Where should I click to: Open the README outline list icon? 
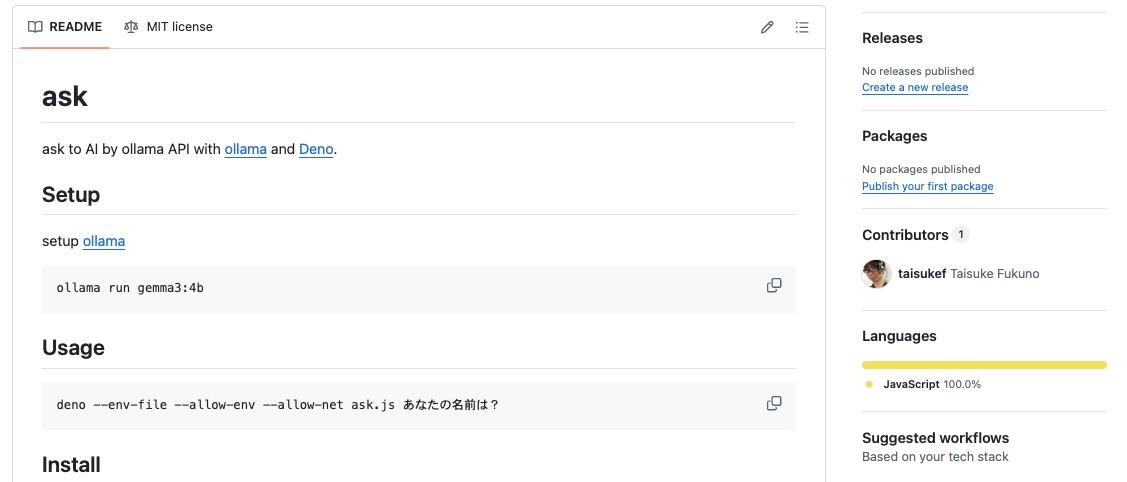(x=802, y=27)
